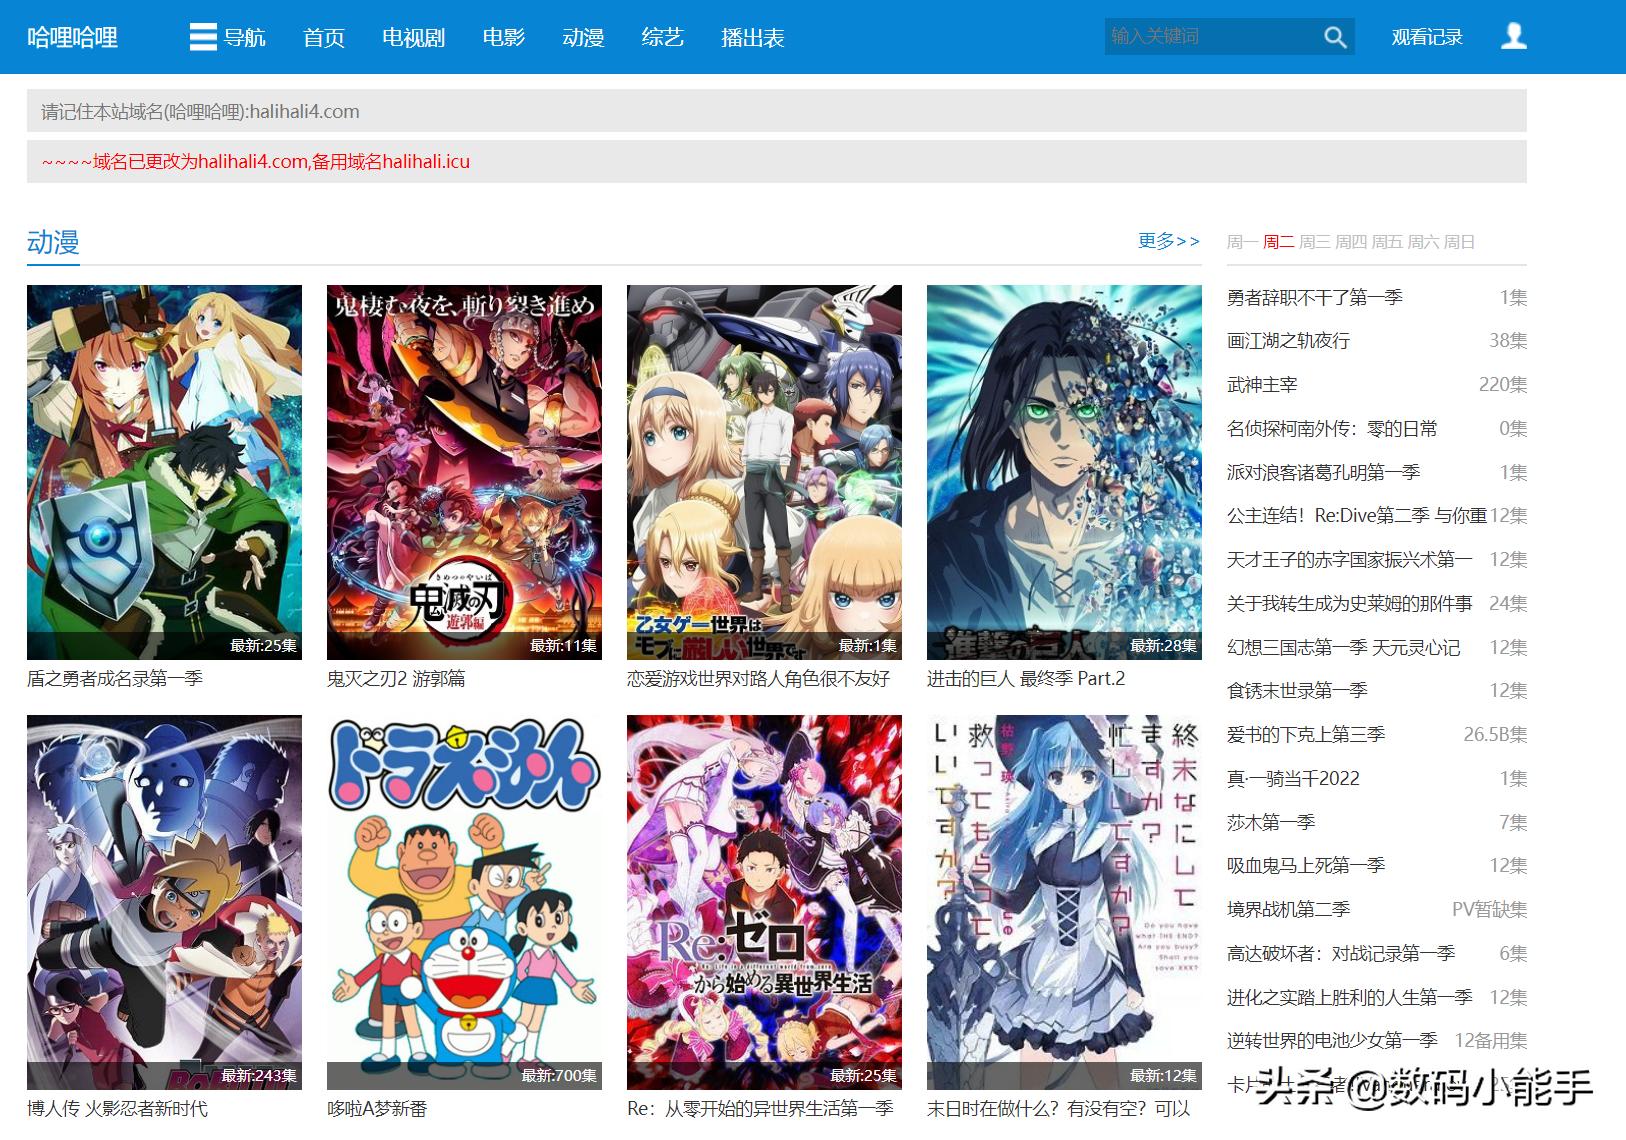Click the 更多>> link
Screen dimensions: 1626x1140
coord(1169,241)
